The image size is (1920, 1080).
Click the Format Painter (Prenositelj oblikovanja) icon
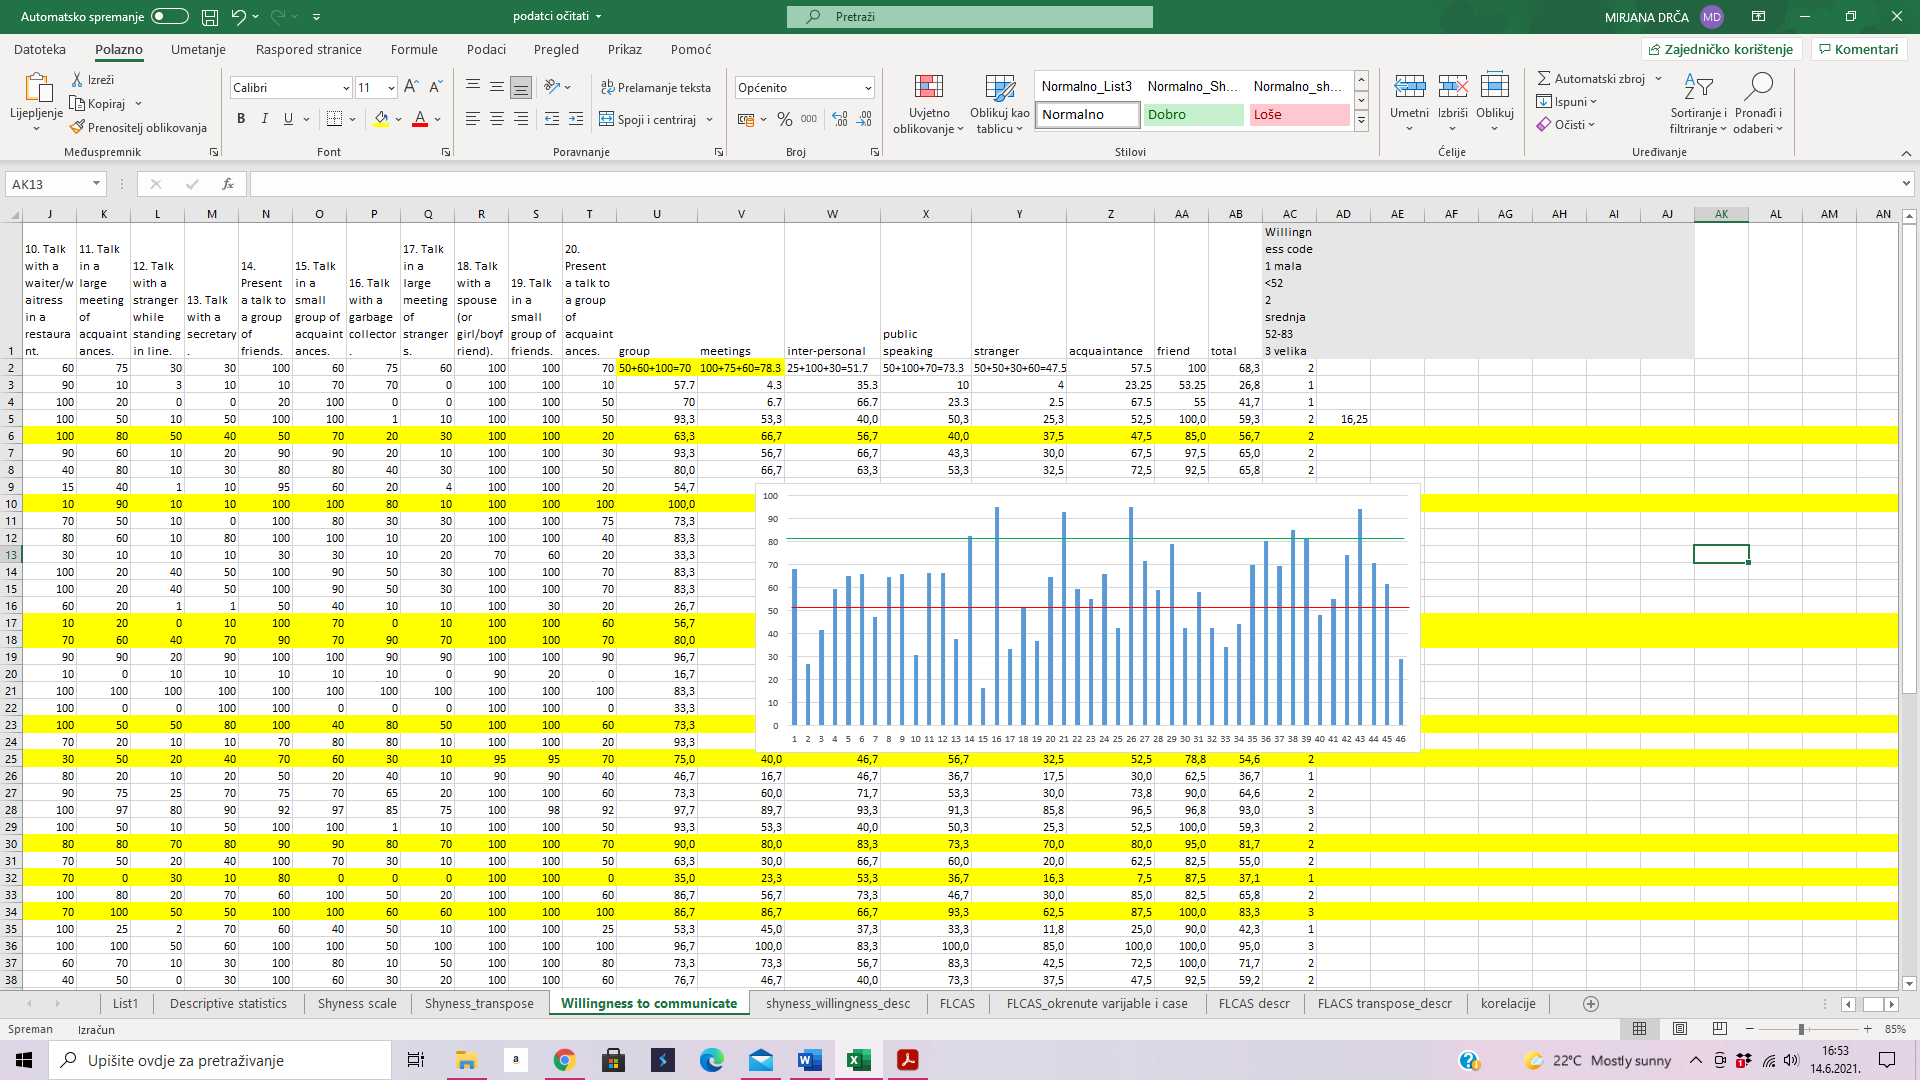(77, 127)
